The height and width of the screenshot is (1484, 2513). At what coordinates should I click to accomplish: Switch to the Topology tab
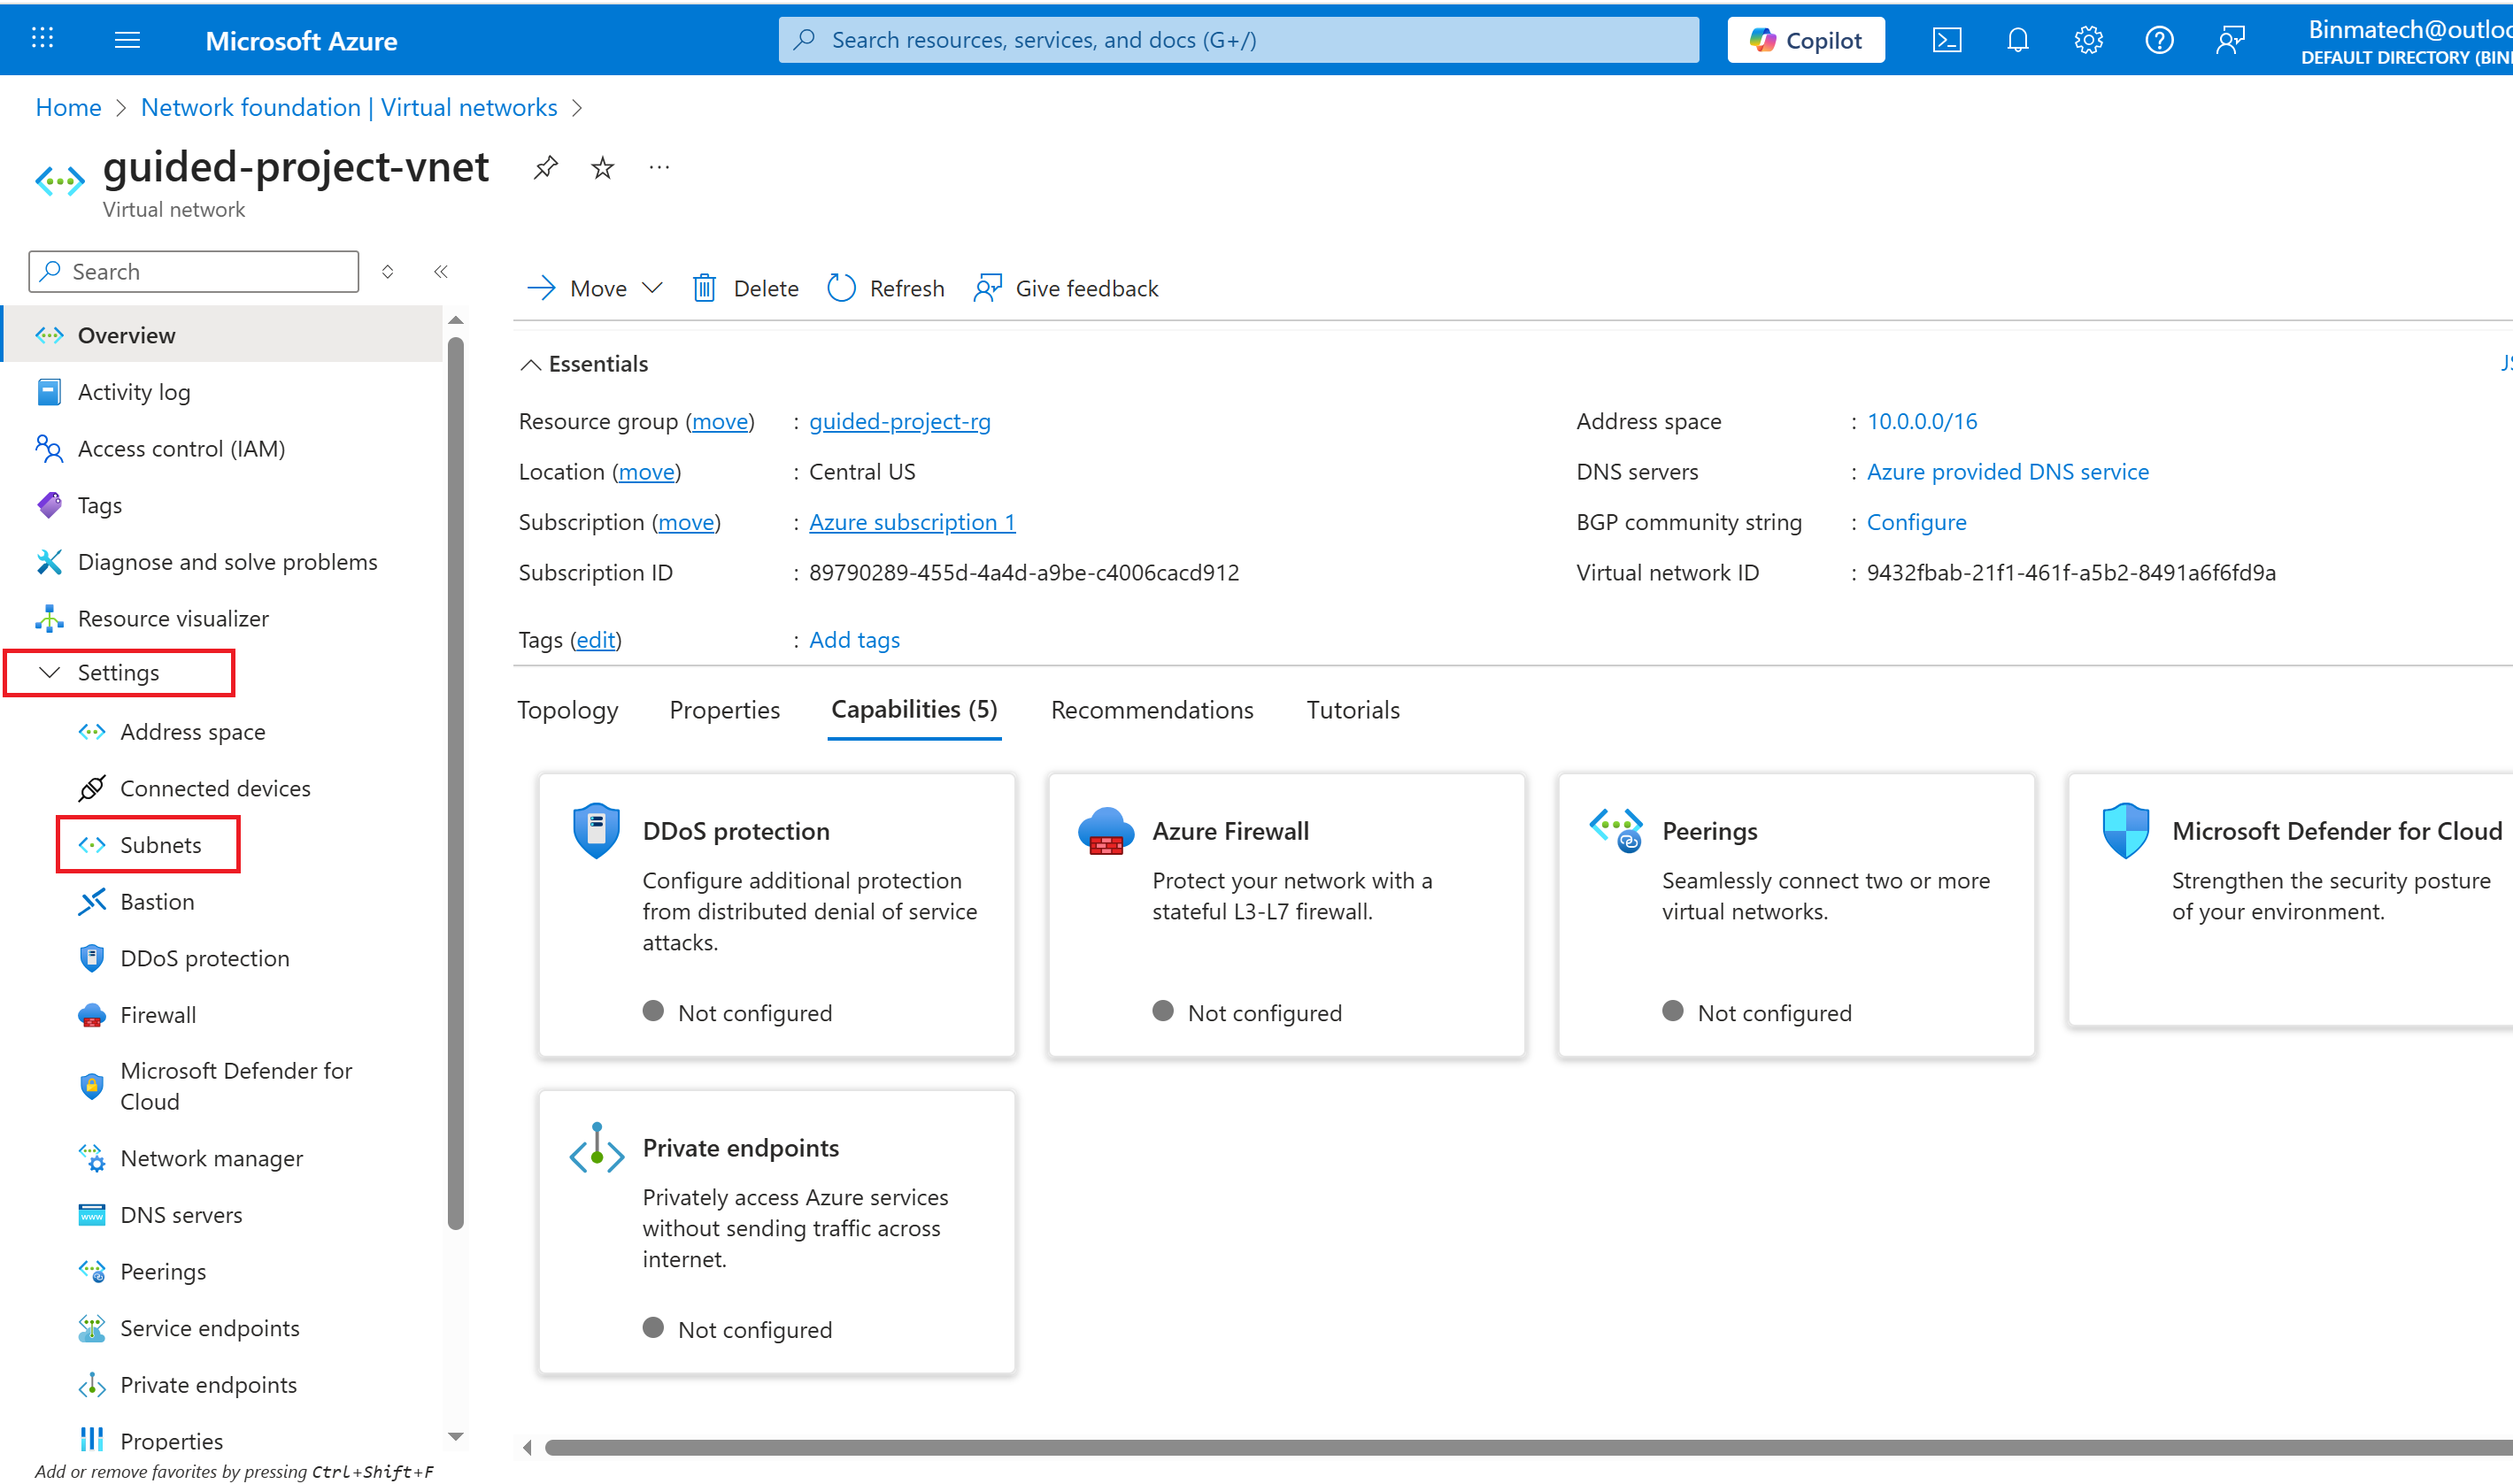tap(567, 709)
